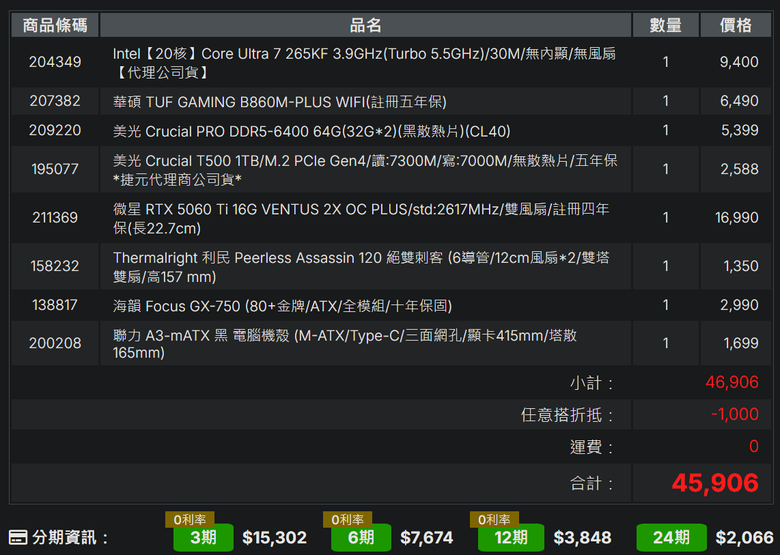Click product code 158232
The image size is (780, 555).
pos(55,266)
